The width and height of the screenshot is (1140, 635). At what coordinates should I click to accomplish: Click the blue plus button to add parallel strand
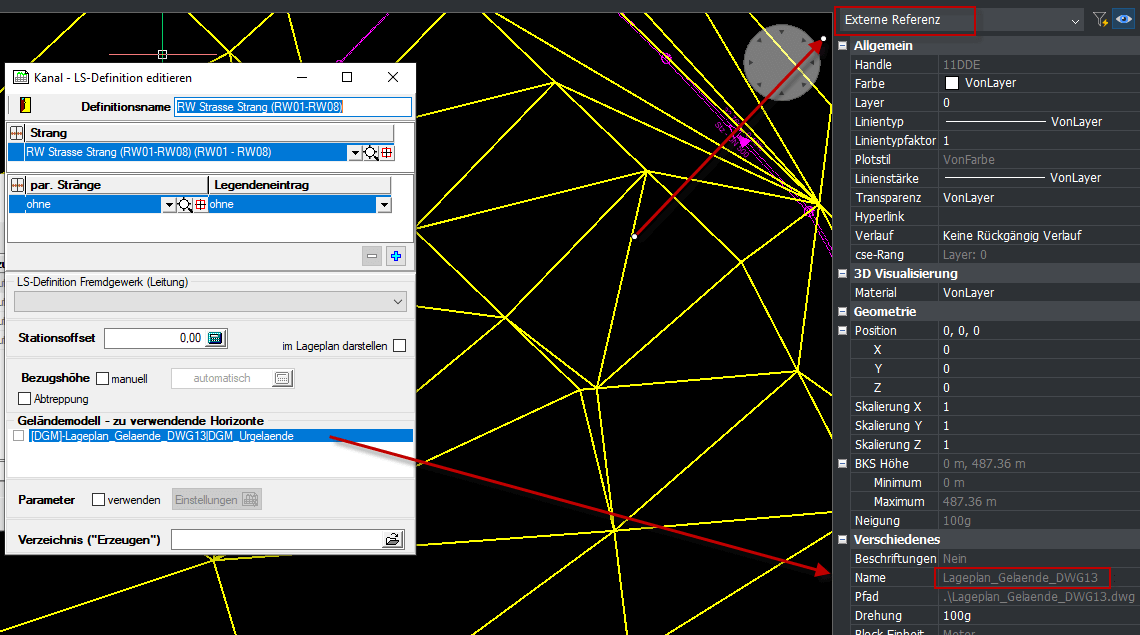[x=396, y=256]
